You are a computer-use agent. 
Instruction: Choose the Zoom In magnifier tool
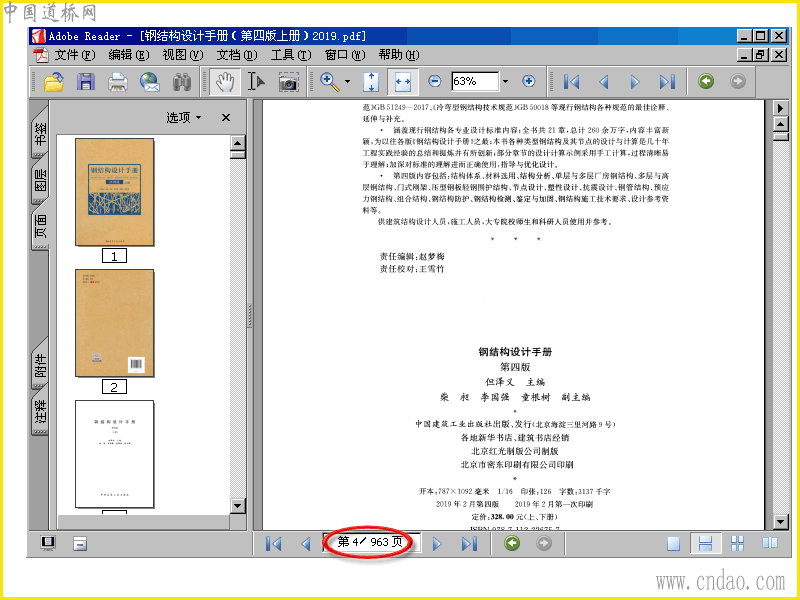coord(330,82)
